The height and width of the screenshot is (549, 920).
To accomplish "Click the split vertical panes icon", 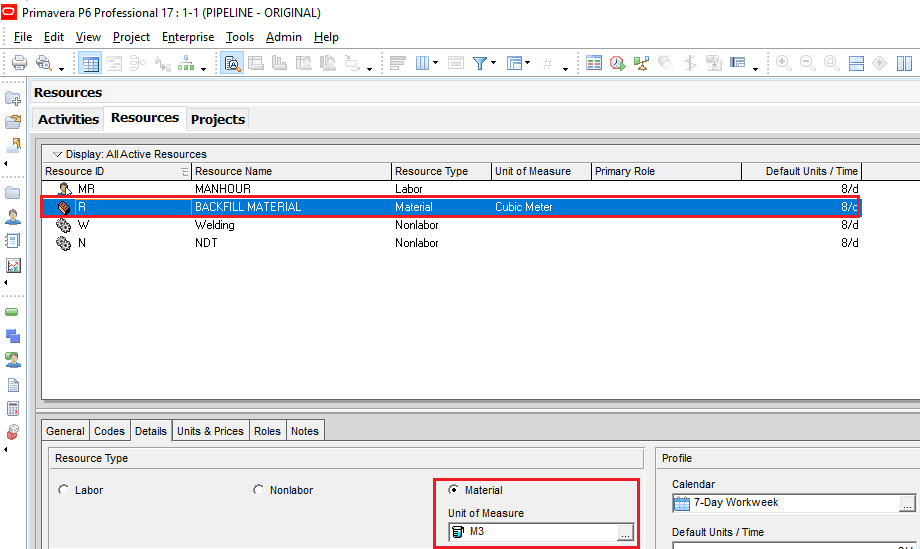I will tap(904, 63).
